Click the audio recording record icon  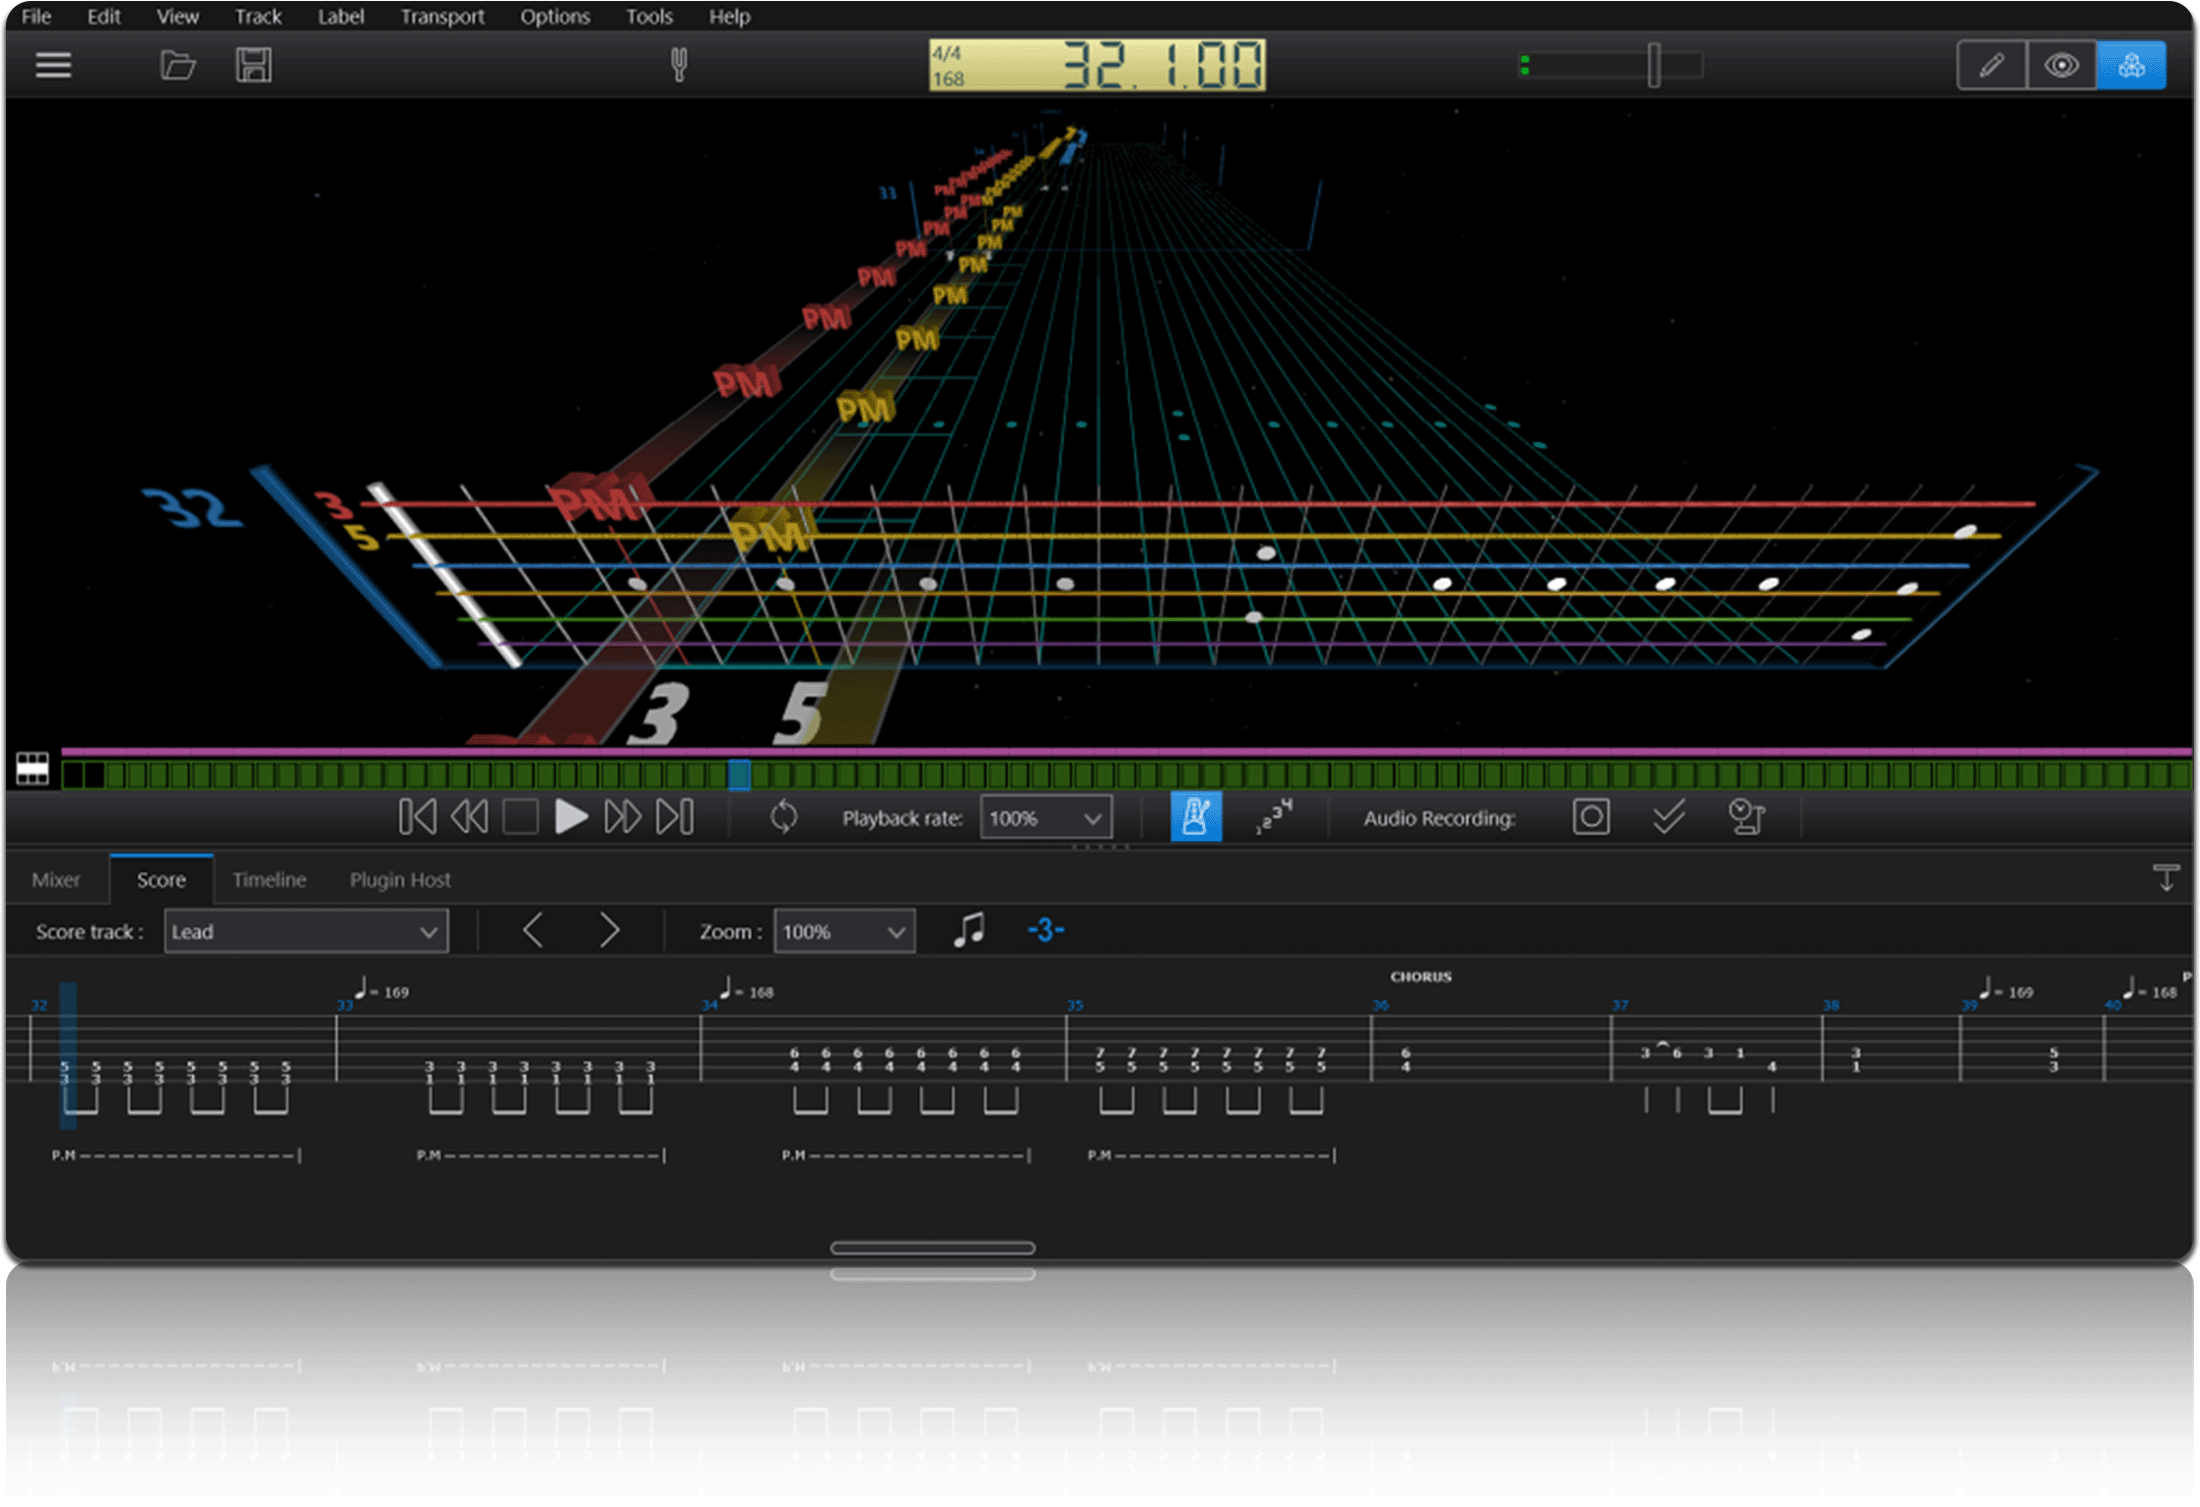click(x=1590, y=817)
